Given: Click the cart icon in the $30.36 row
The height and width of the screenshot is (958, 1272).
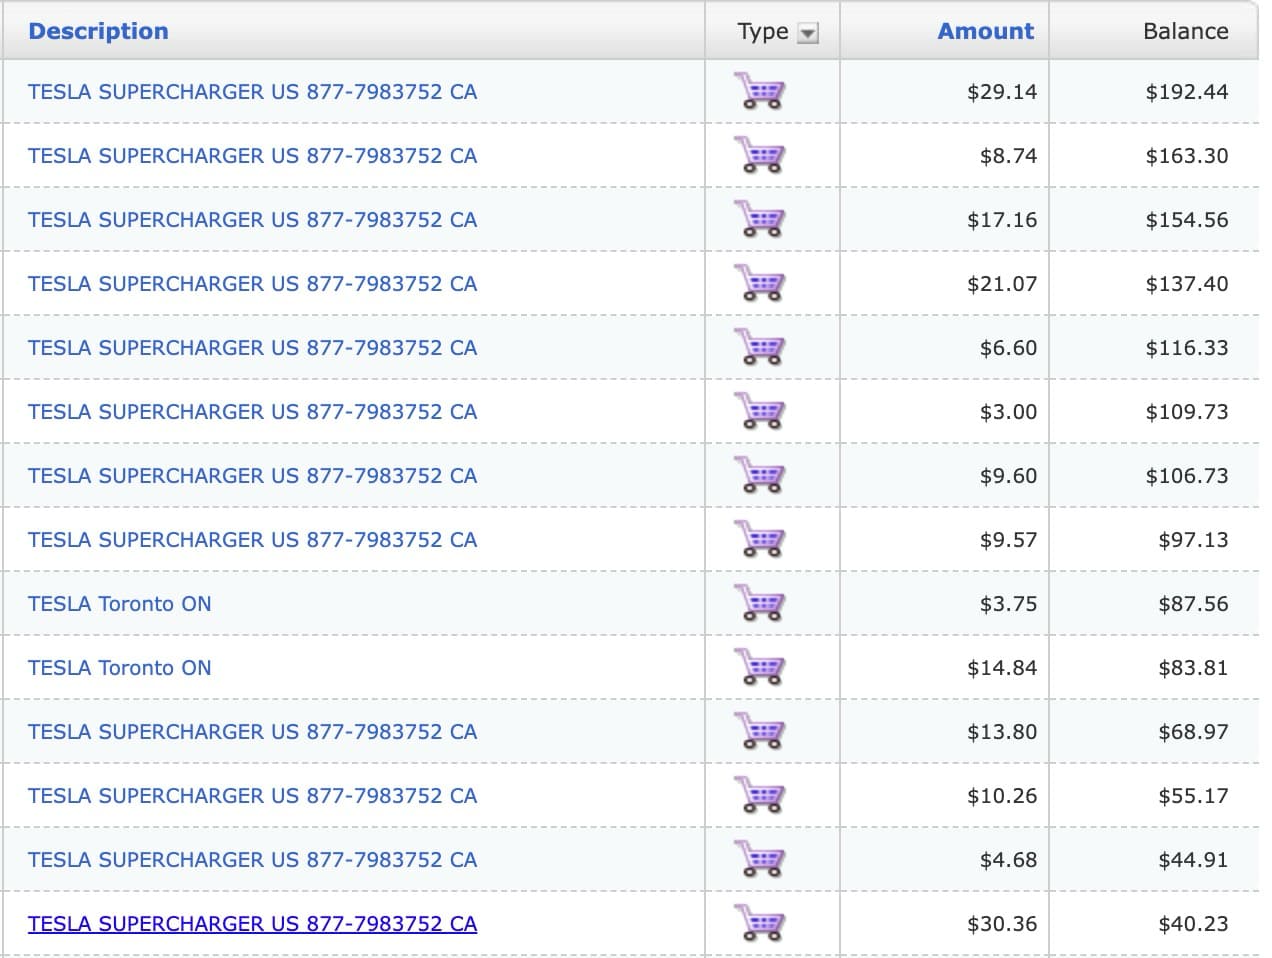Looking at the screenshot, I should pyautogui.click(x=759, y=924).
